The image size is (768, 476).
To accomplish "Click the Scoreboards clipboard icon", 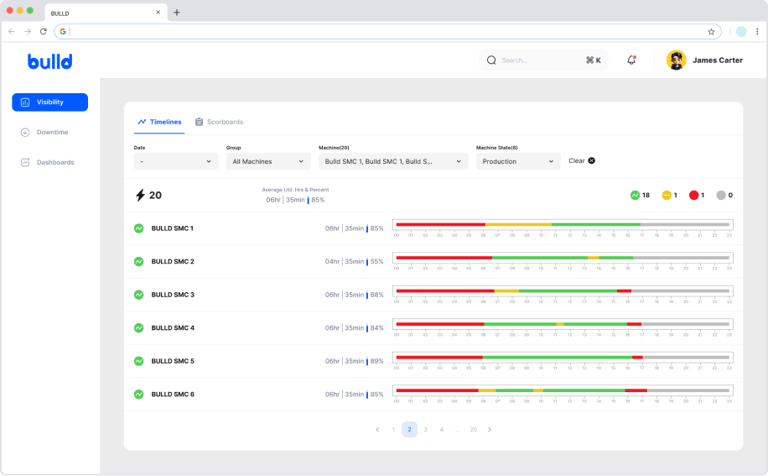I will 199,122.
